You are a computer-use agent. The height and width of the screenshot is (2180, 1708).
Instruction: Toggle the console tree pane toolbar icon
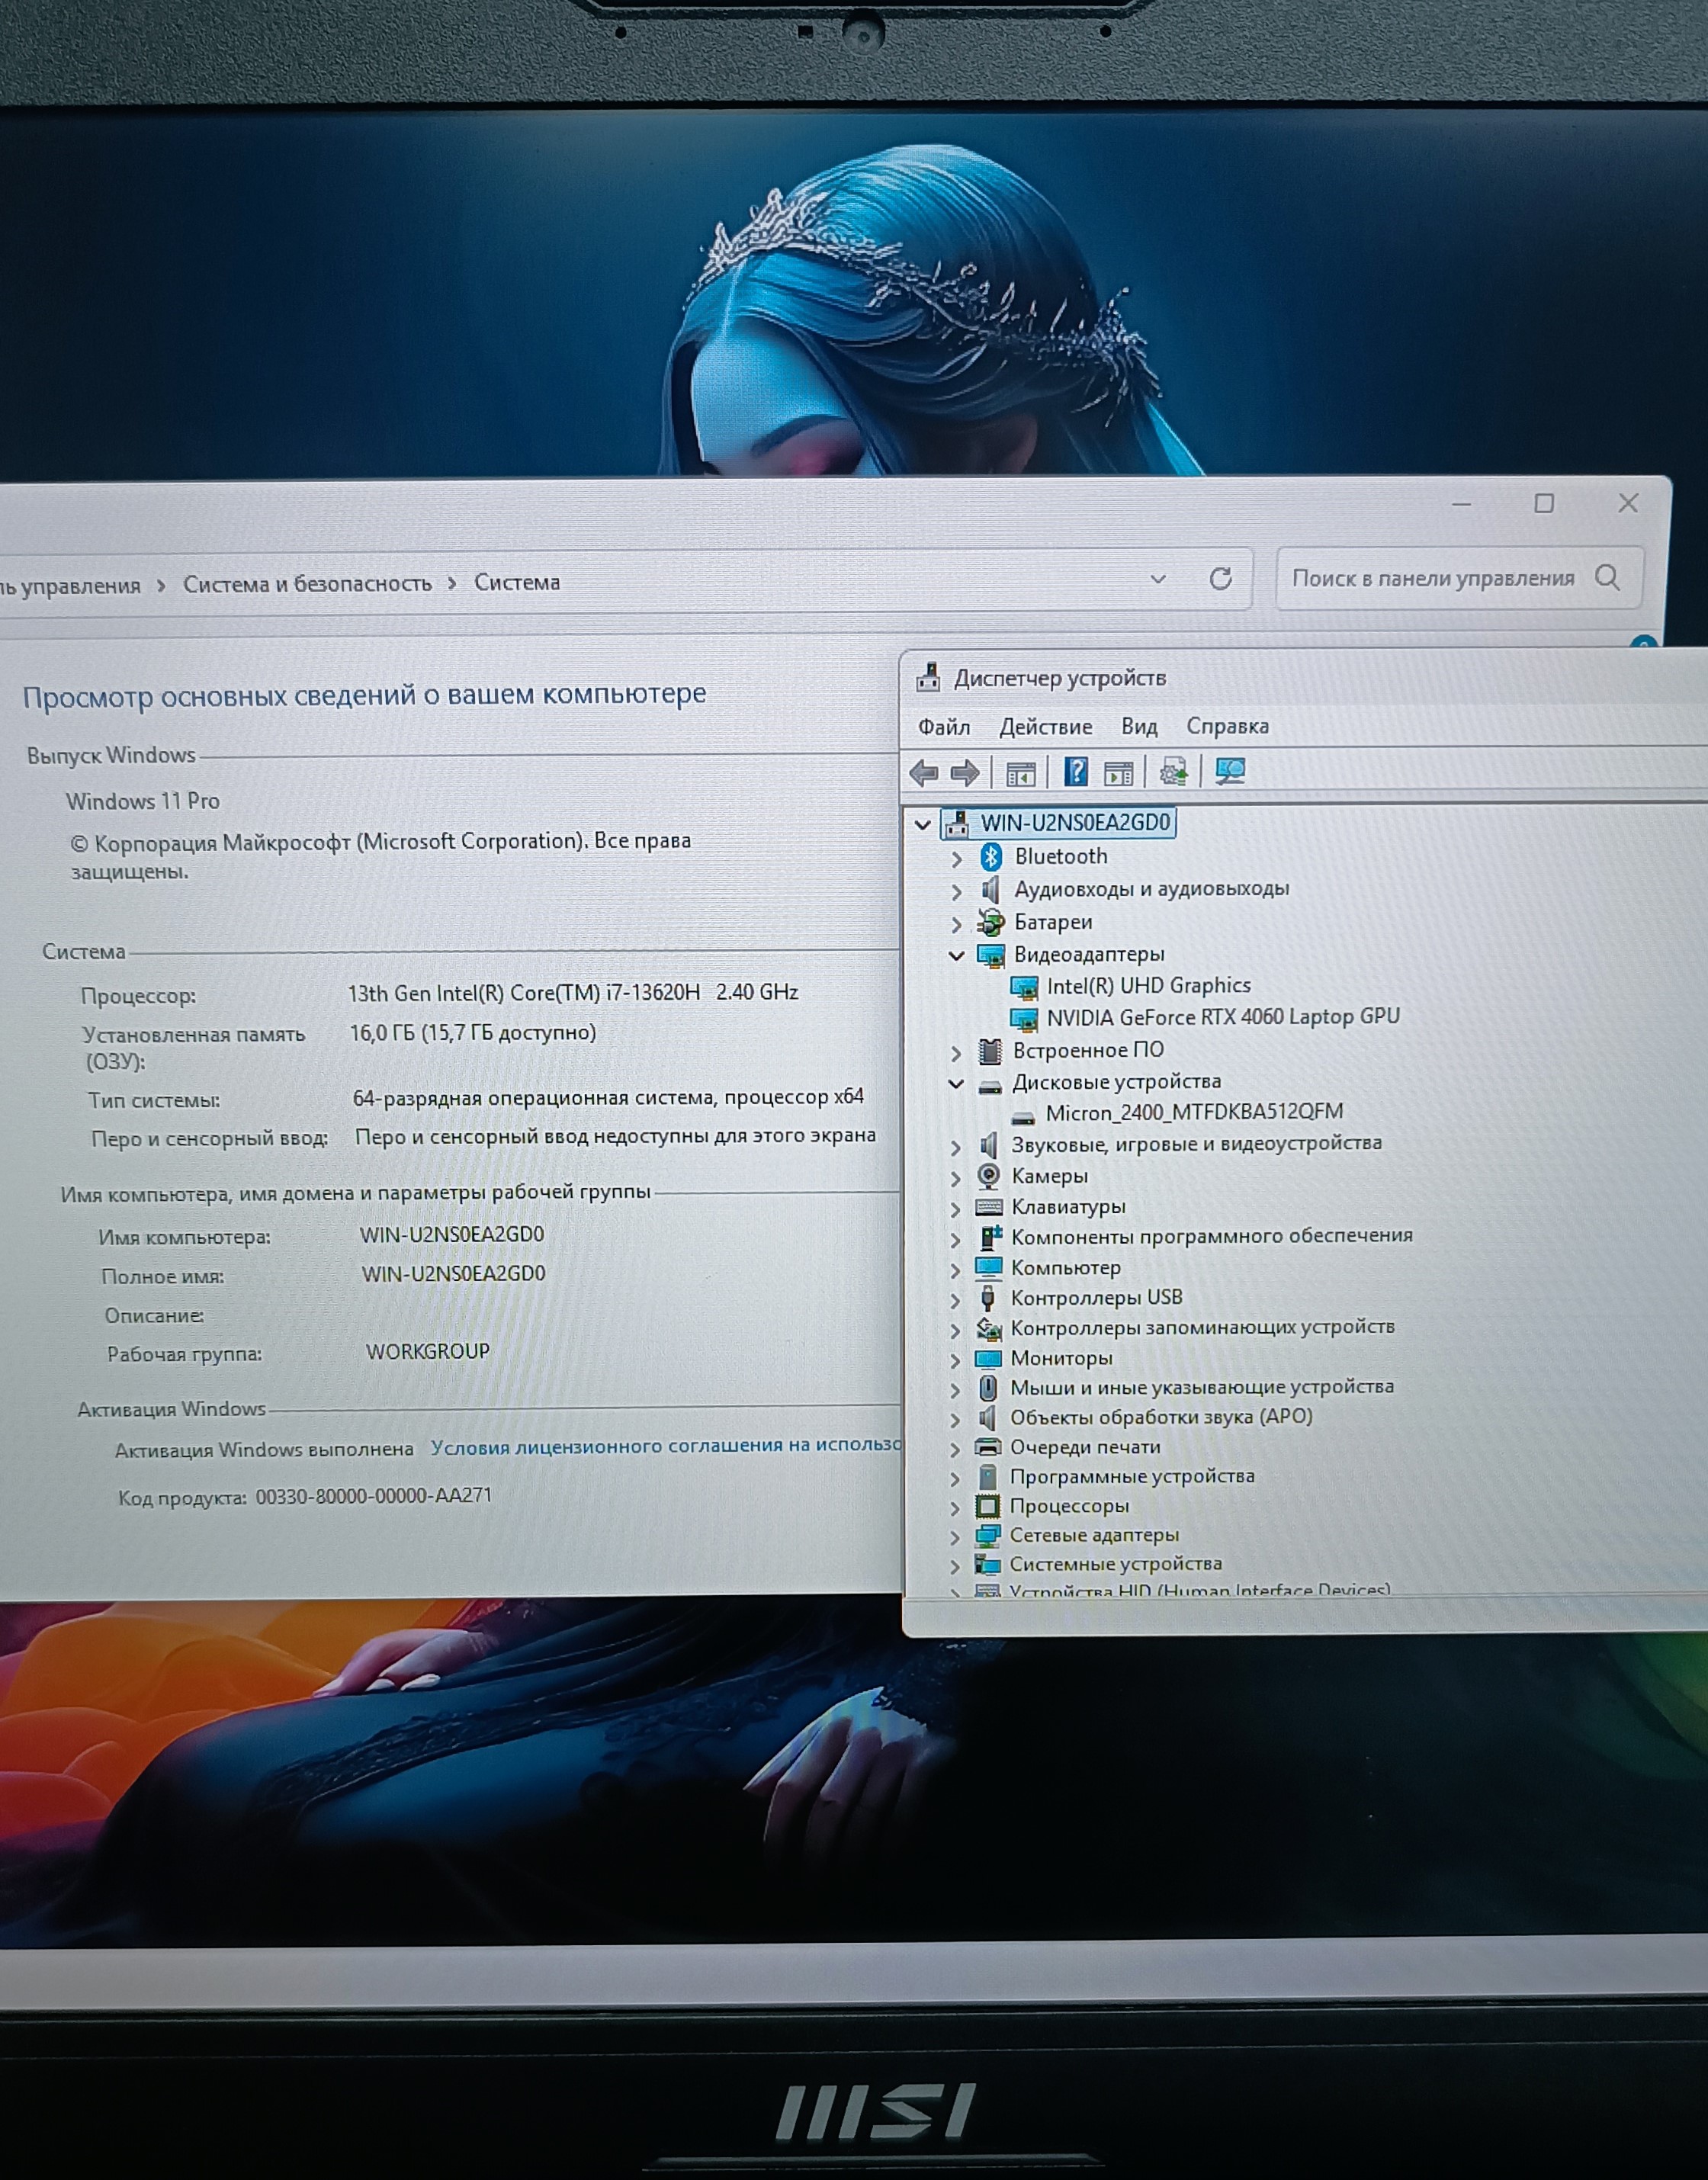(x=1020, y=773)
